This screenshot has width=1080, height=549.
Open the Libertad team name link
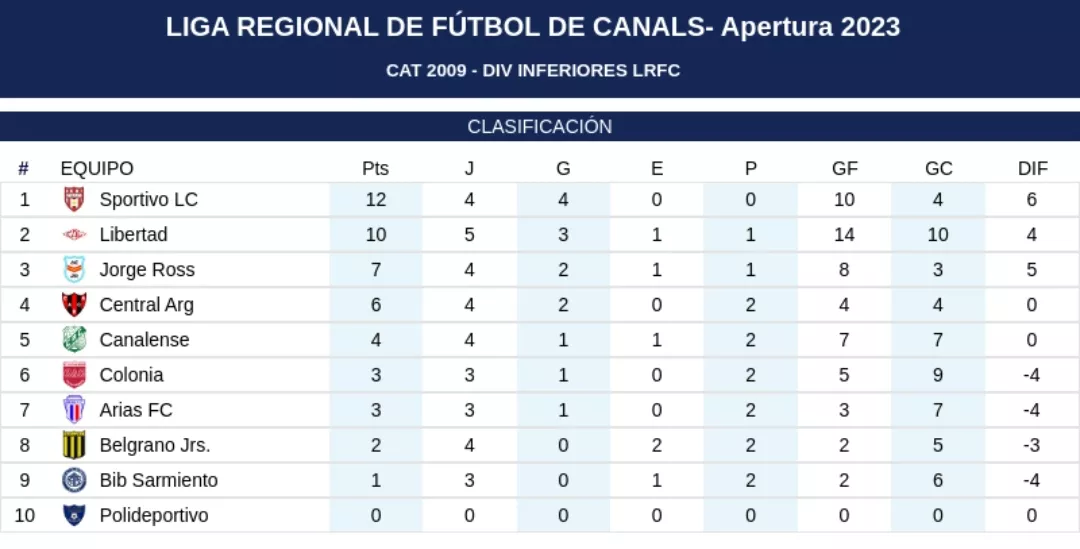pos(133,234)
